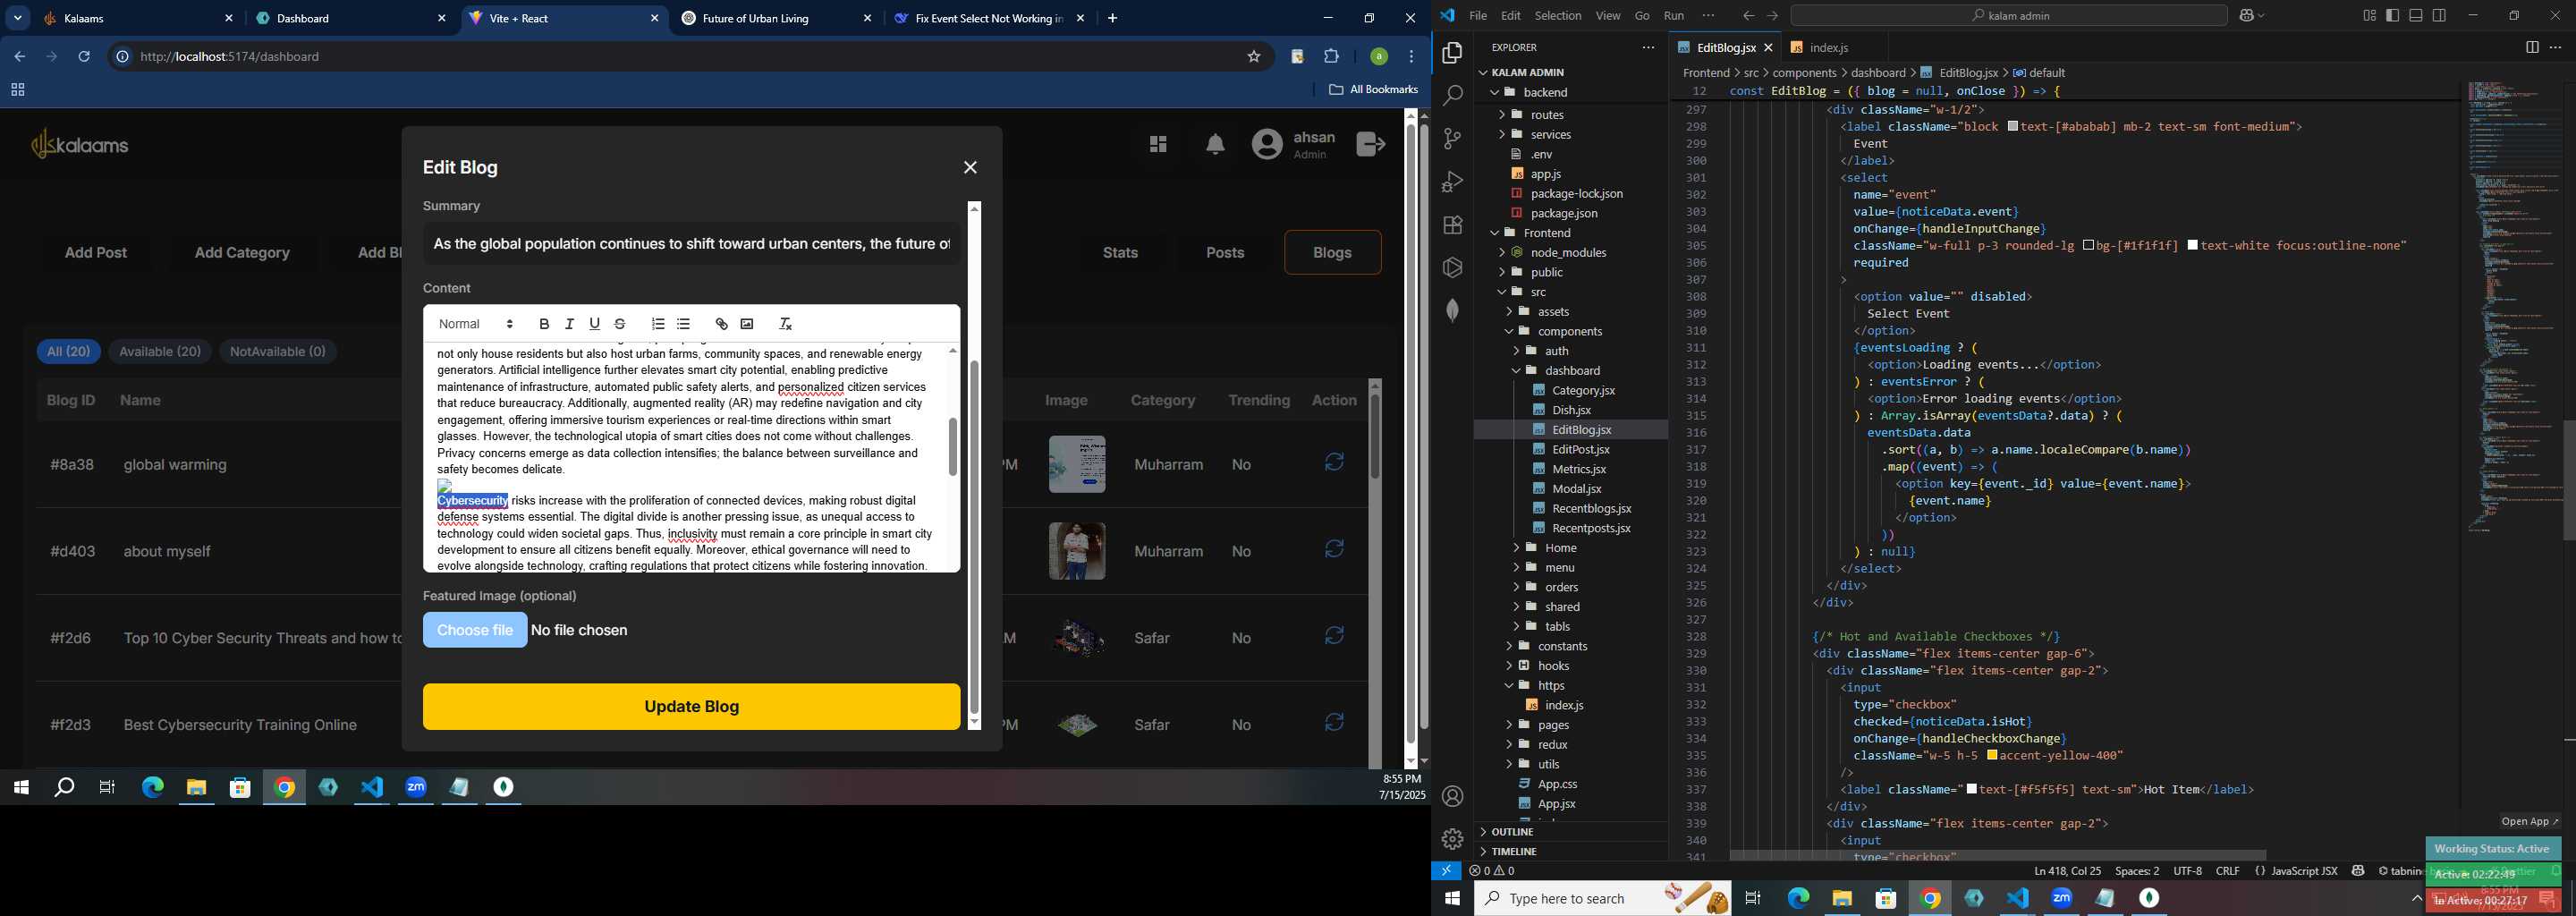Click the Summary input field
Screen dimensions: 2576x916
point(691,244)
